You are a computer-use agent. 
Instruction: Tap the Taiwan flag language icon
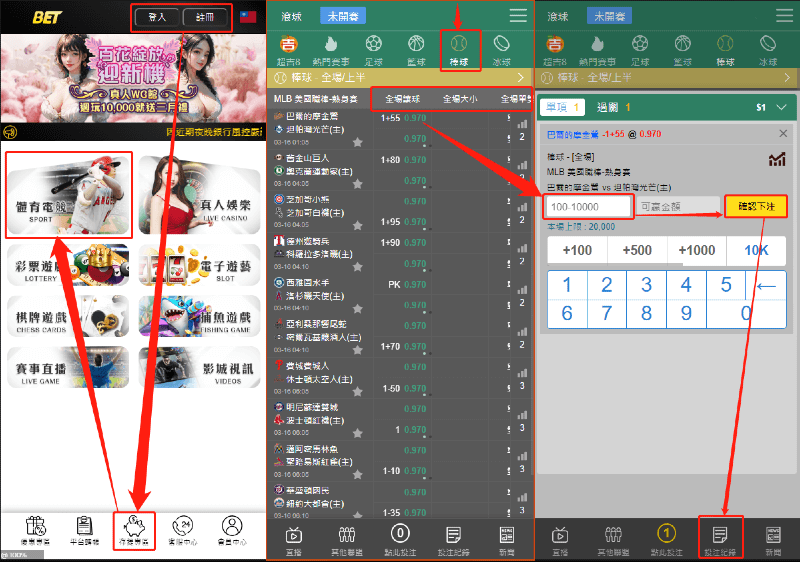(248, 17)
